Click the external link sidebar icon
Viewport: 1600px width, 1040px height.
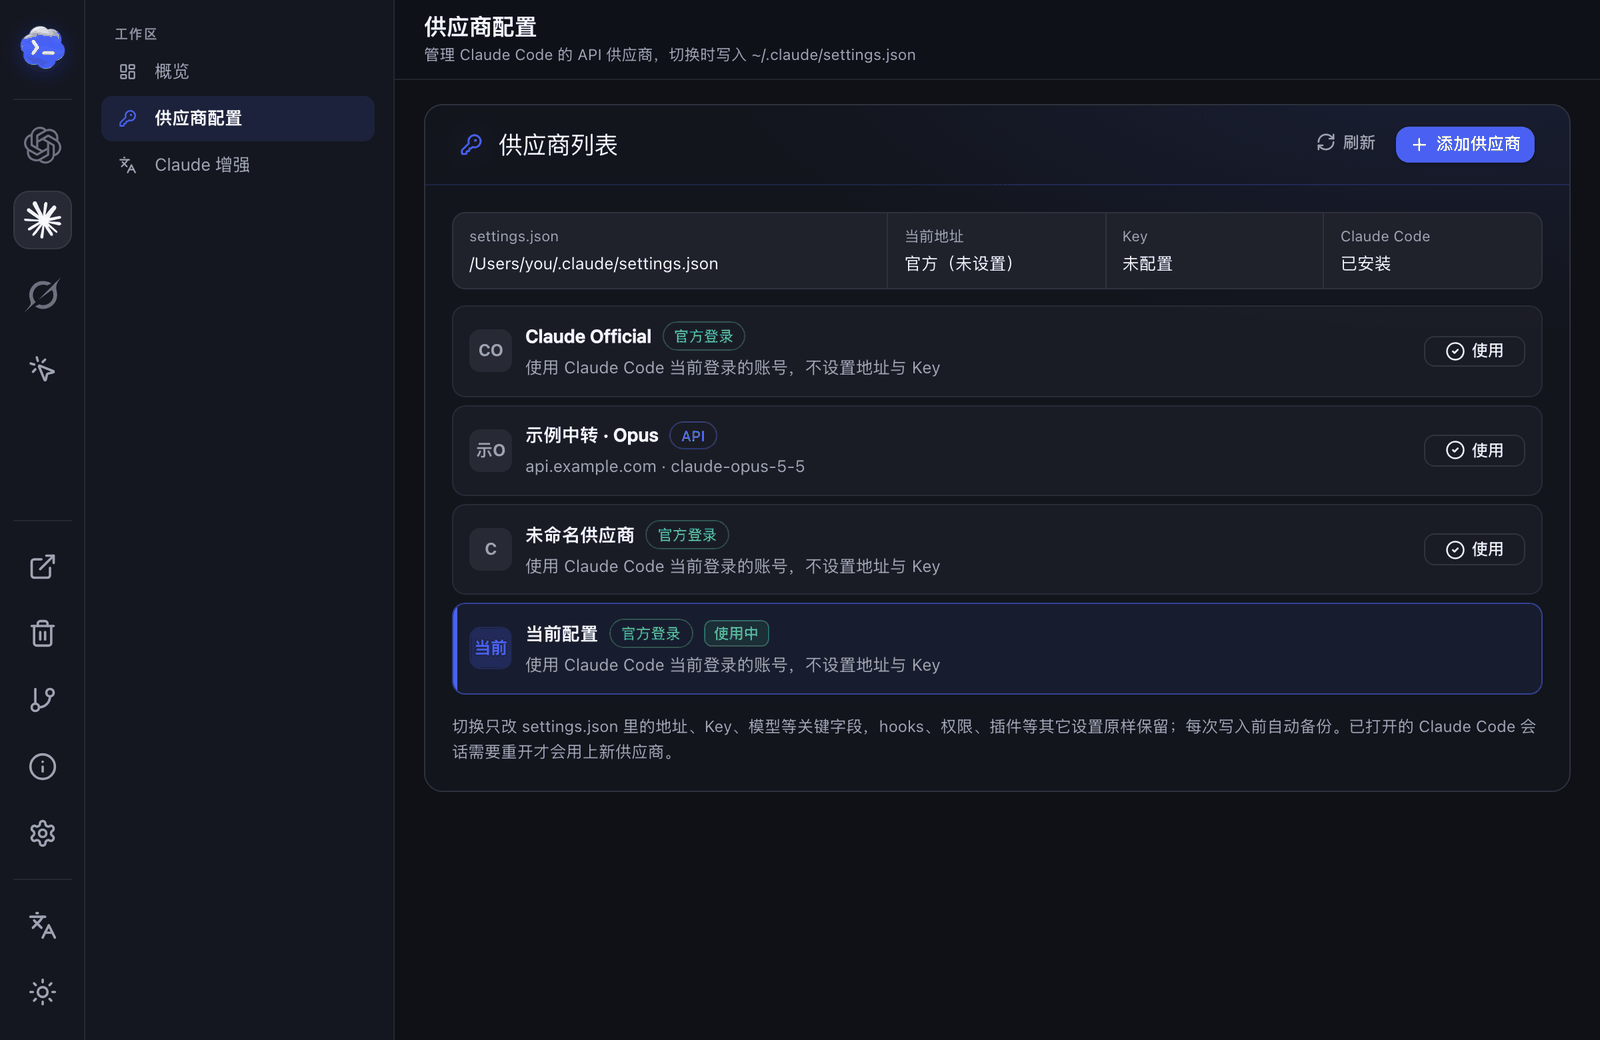[x=42, y=567]
